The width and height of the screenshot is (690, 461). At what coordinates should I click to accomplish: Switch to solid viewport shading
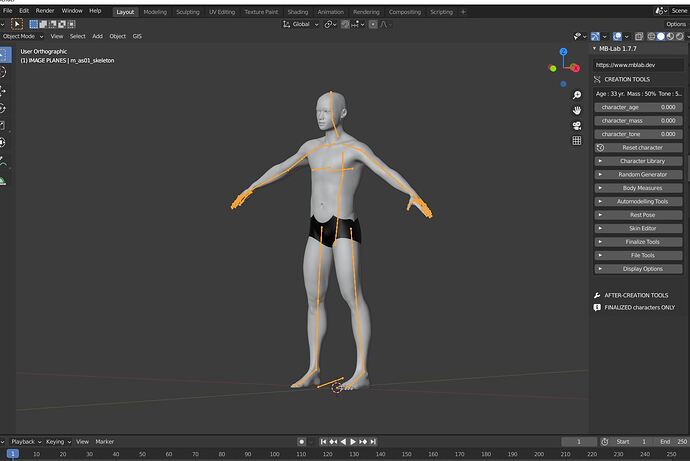pyautogui.click(x=661, y=36)
